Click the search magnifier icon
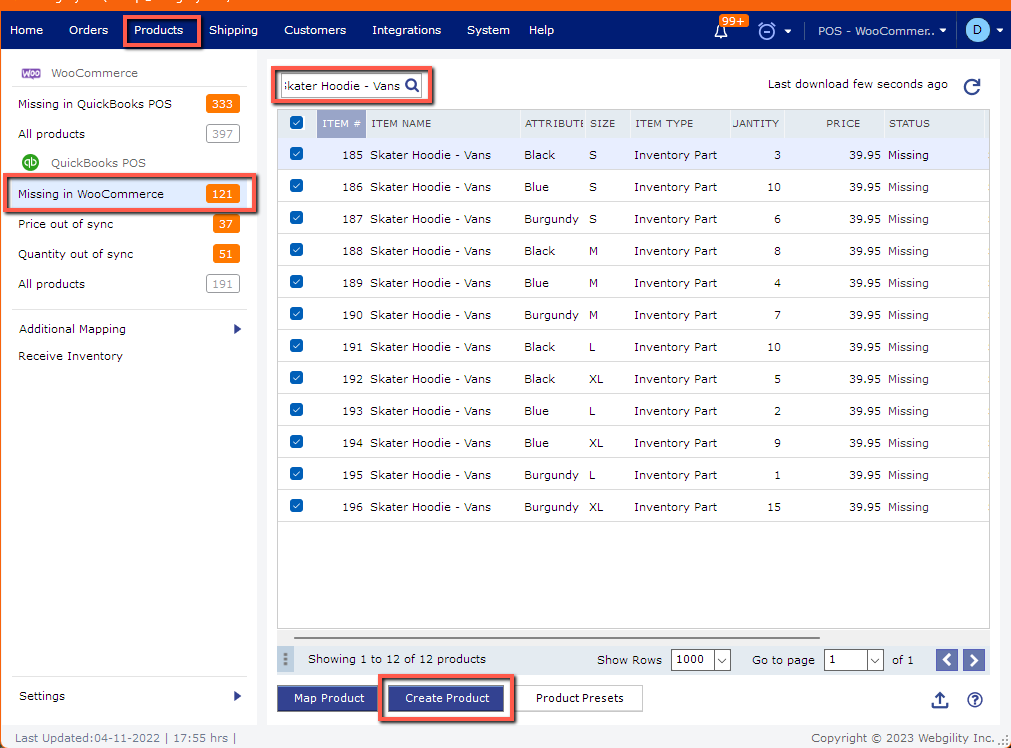This screenshot has width=1011, height=748. [x=412, y=85]
